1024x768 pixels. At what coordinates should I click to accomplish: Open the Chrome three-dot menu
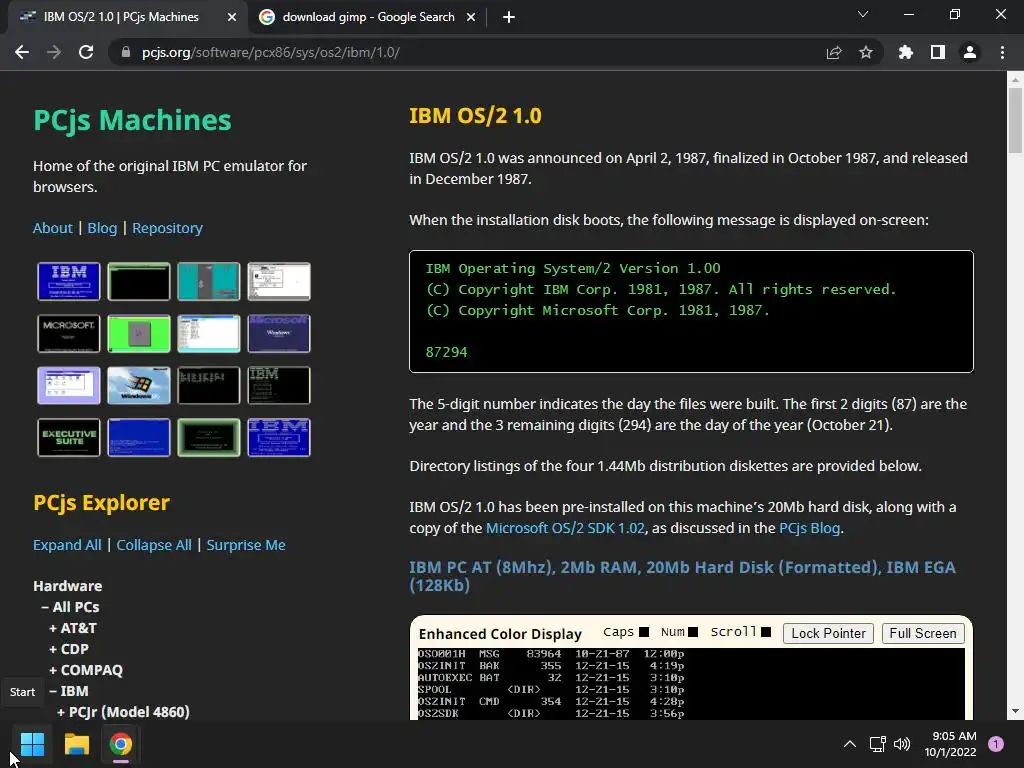click(1002, 52)
